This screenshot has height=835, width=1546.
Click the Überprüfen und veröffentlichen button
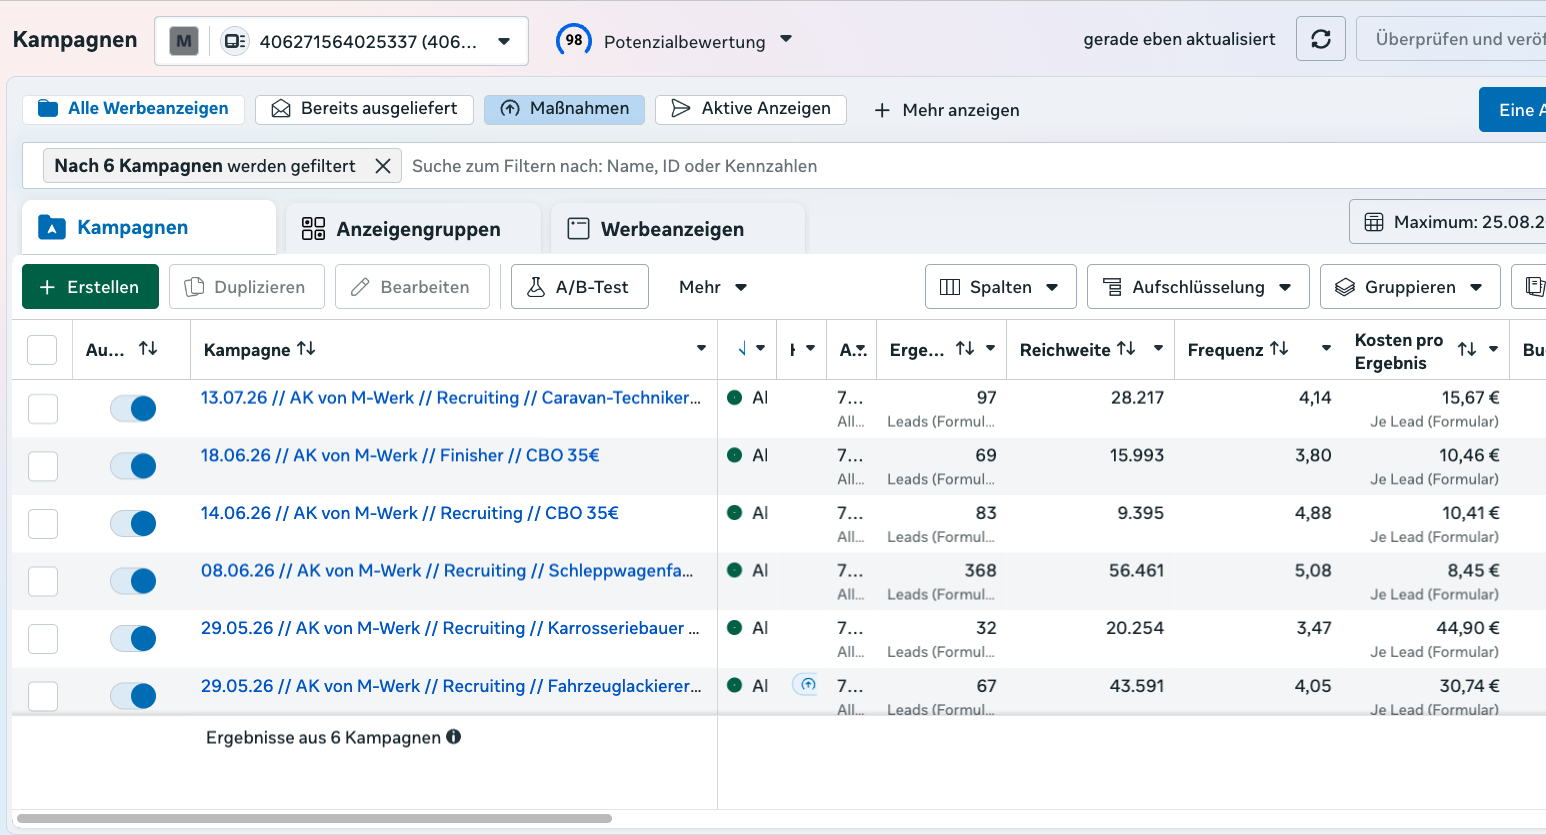tap(1451, 39)
